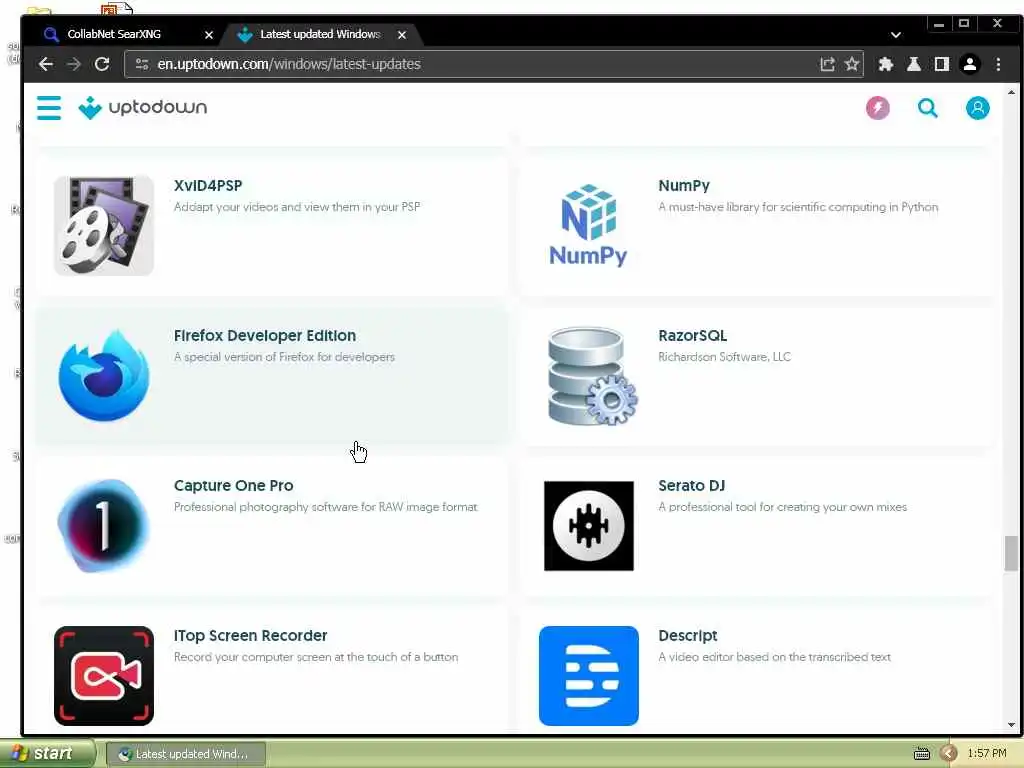The image size is (1024, 768).
Task: Go back with the browser back arrow
Action: (x=46, y=64)
